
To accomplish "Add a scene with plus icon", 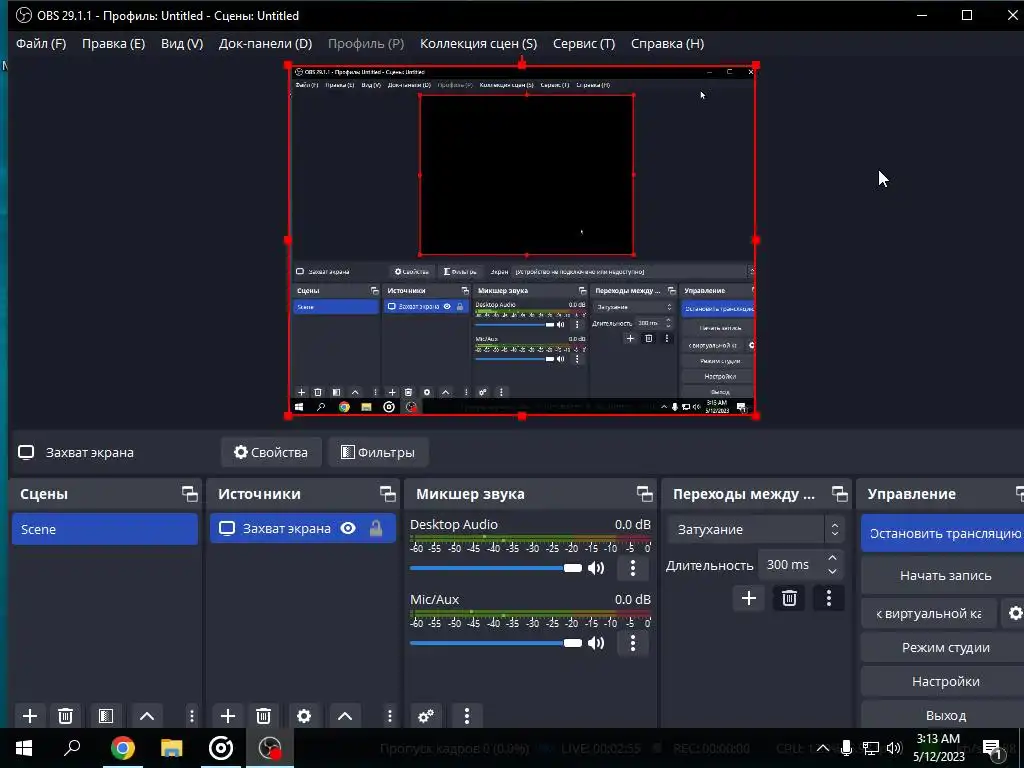I will tap(29, 716).
